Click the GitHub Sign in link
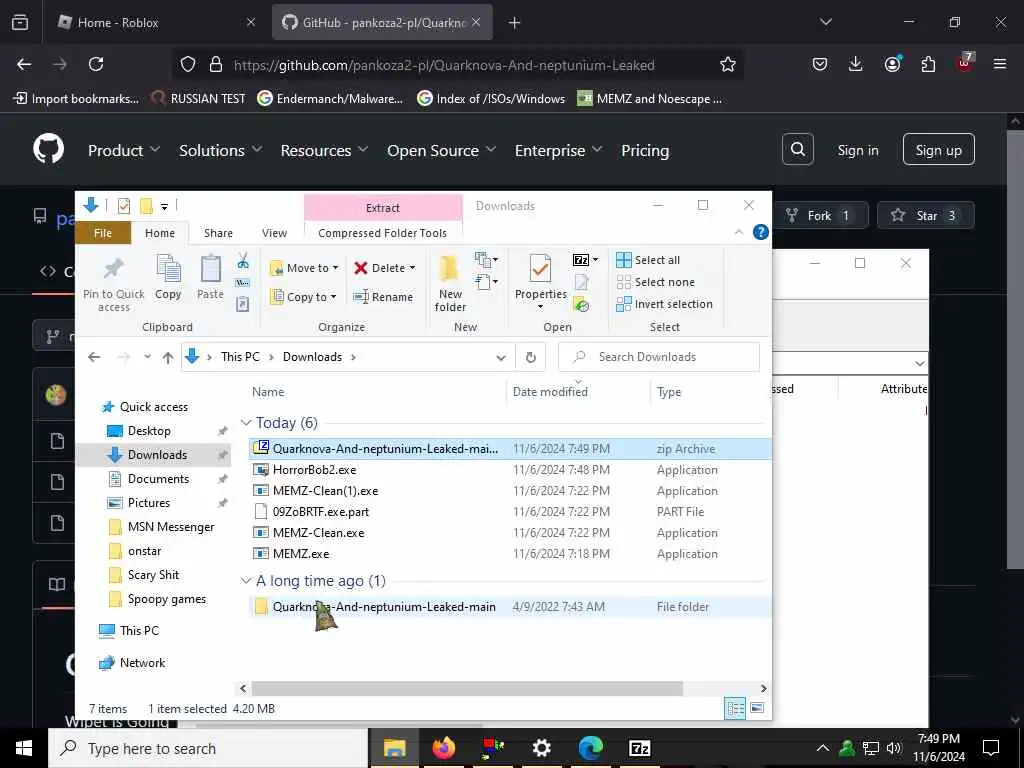Viewport: 1024px width, 768px height. point(857,150)
